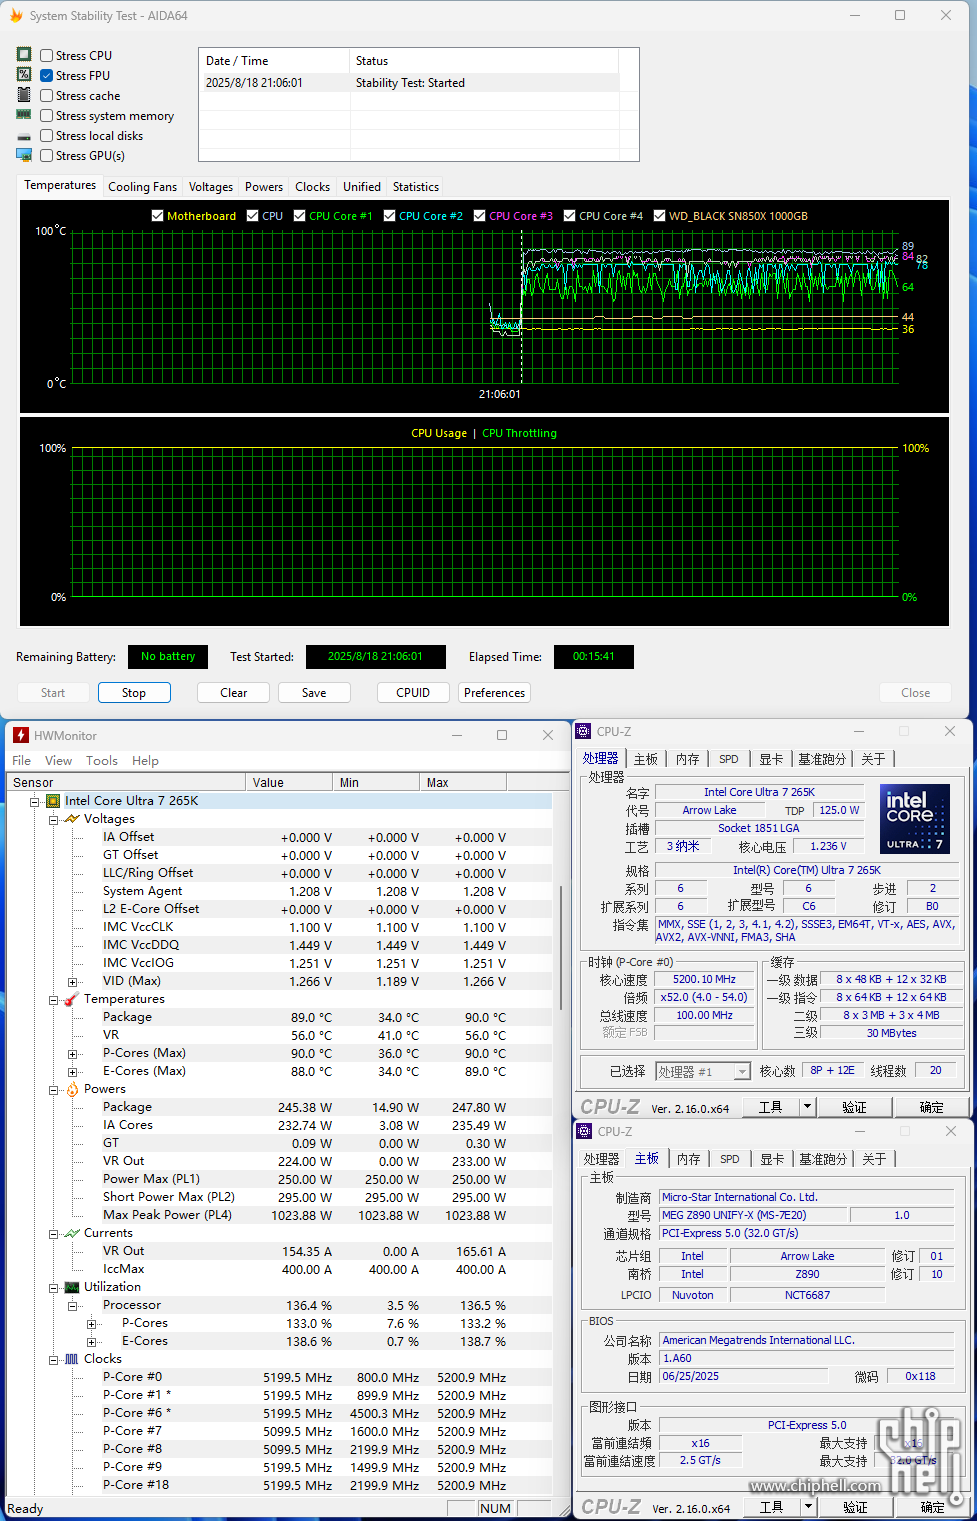Image resolution: width=977 pixels, height=1521 pixels.
Task: Click the Utilization category icon in HWMonitor
Action: click(72, 1287)
